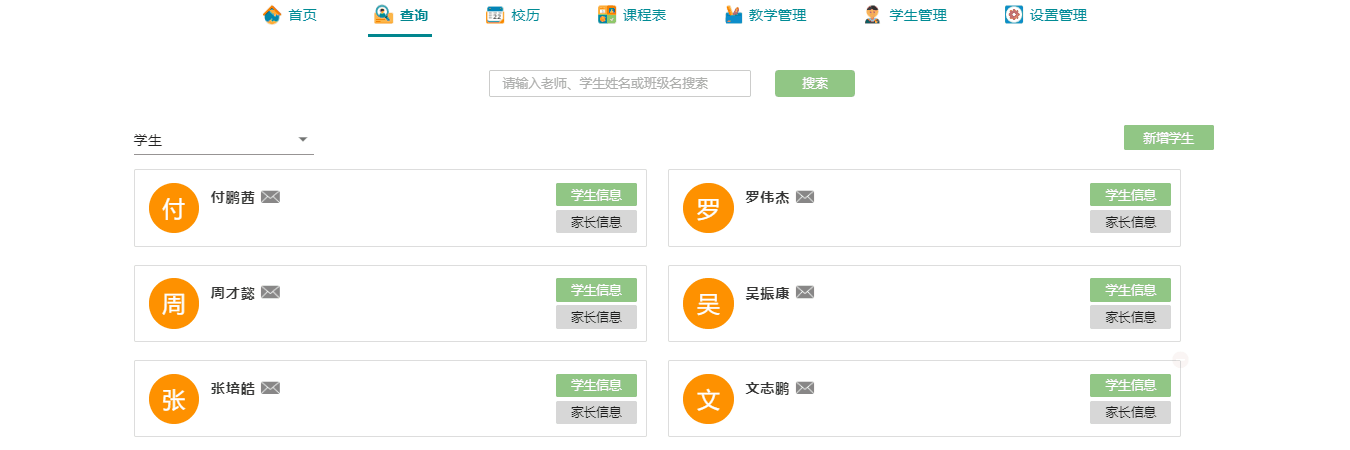This screenshot has height=450, width=1350.
Task: Click the mail icon beside 张培皓
Action: tap(270, 388)
